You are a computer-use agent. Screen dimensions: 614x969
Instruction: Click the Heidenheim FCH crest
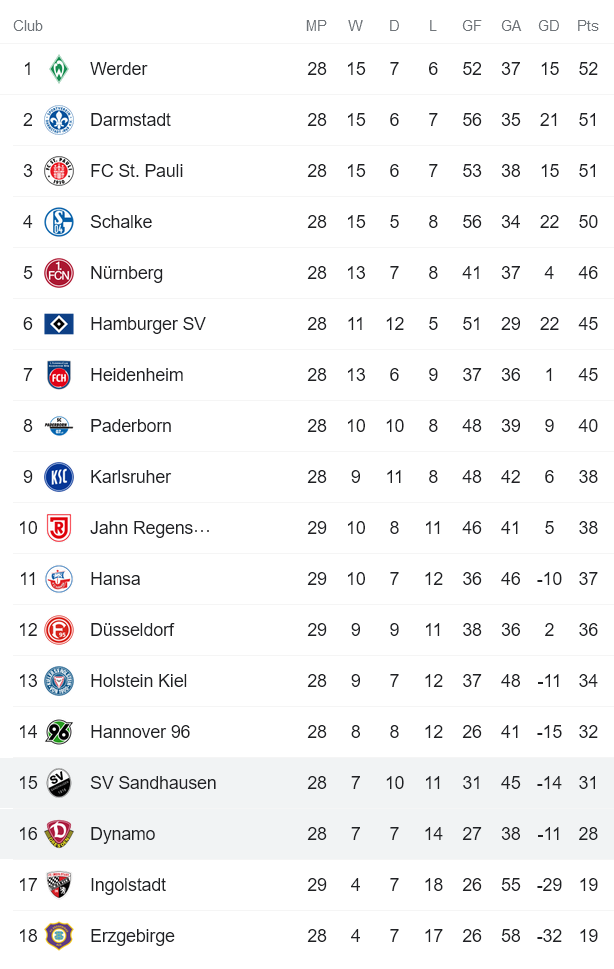click(x=59, y=375)
